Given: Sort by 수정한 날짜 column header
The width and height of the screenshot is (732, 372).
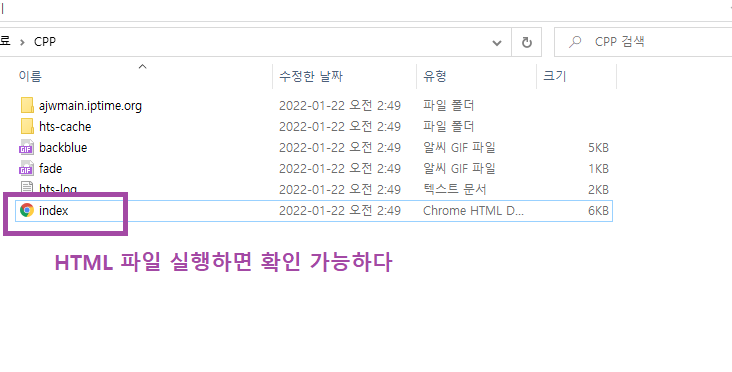Looking at the screenshot, I should [311, 76].
